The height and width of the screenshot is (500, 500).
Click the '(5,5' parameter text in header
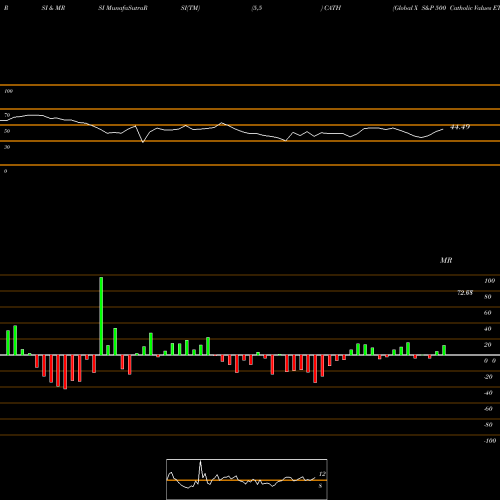pos(257,8)
